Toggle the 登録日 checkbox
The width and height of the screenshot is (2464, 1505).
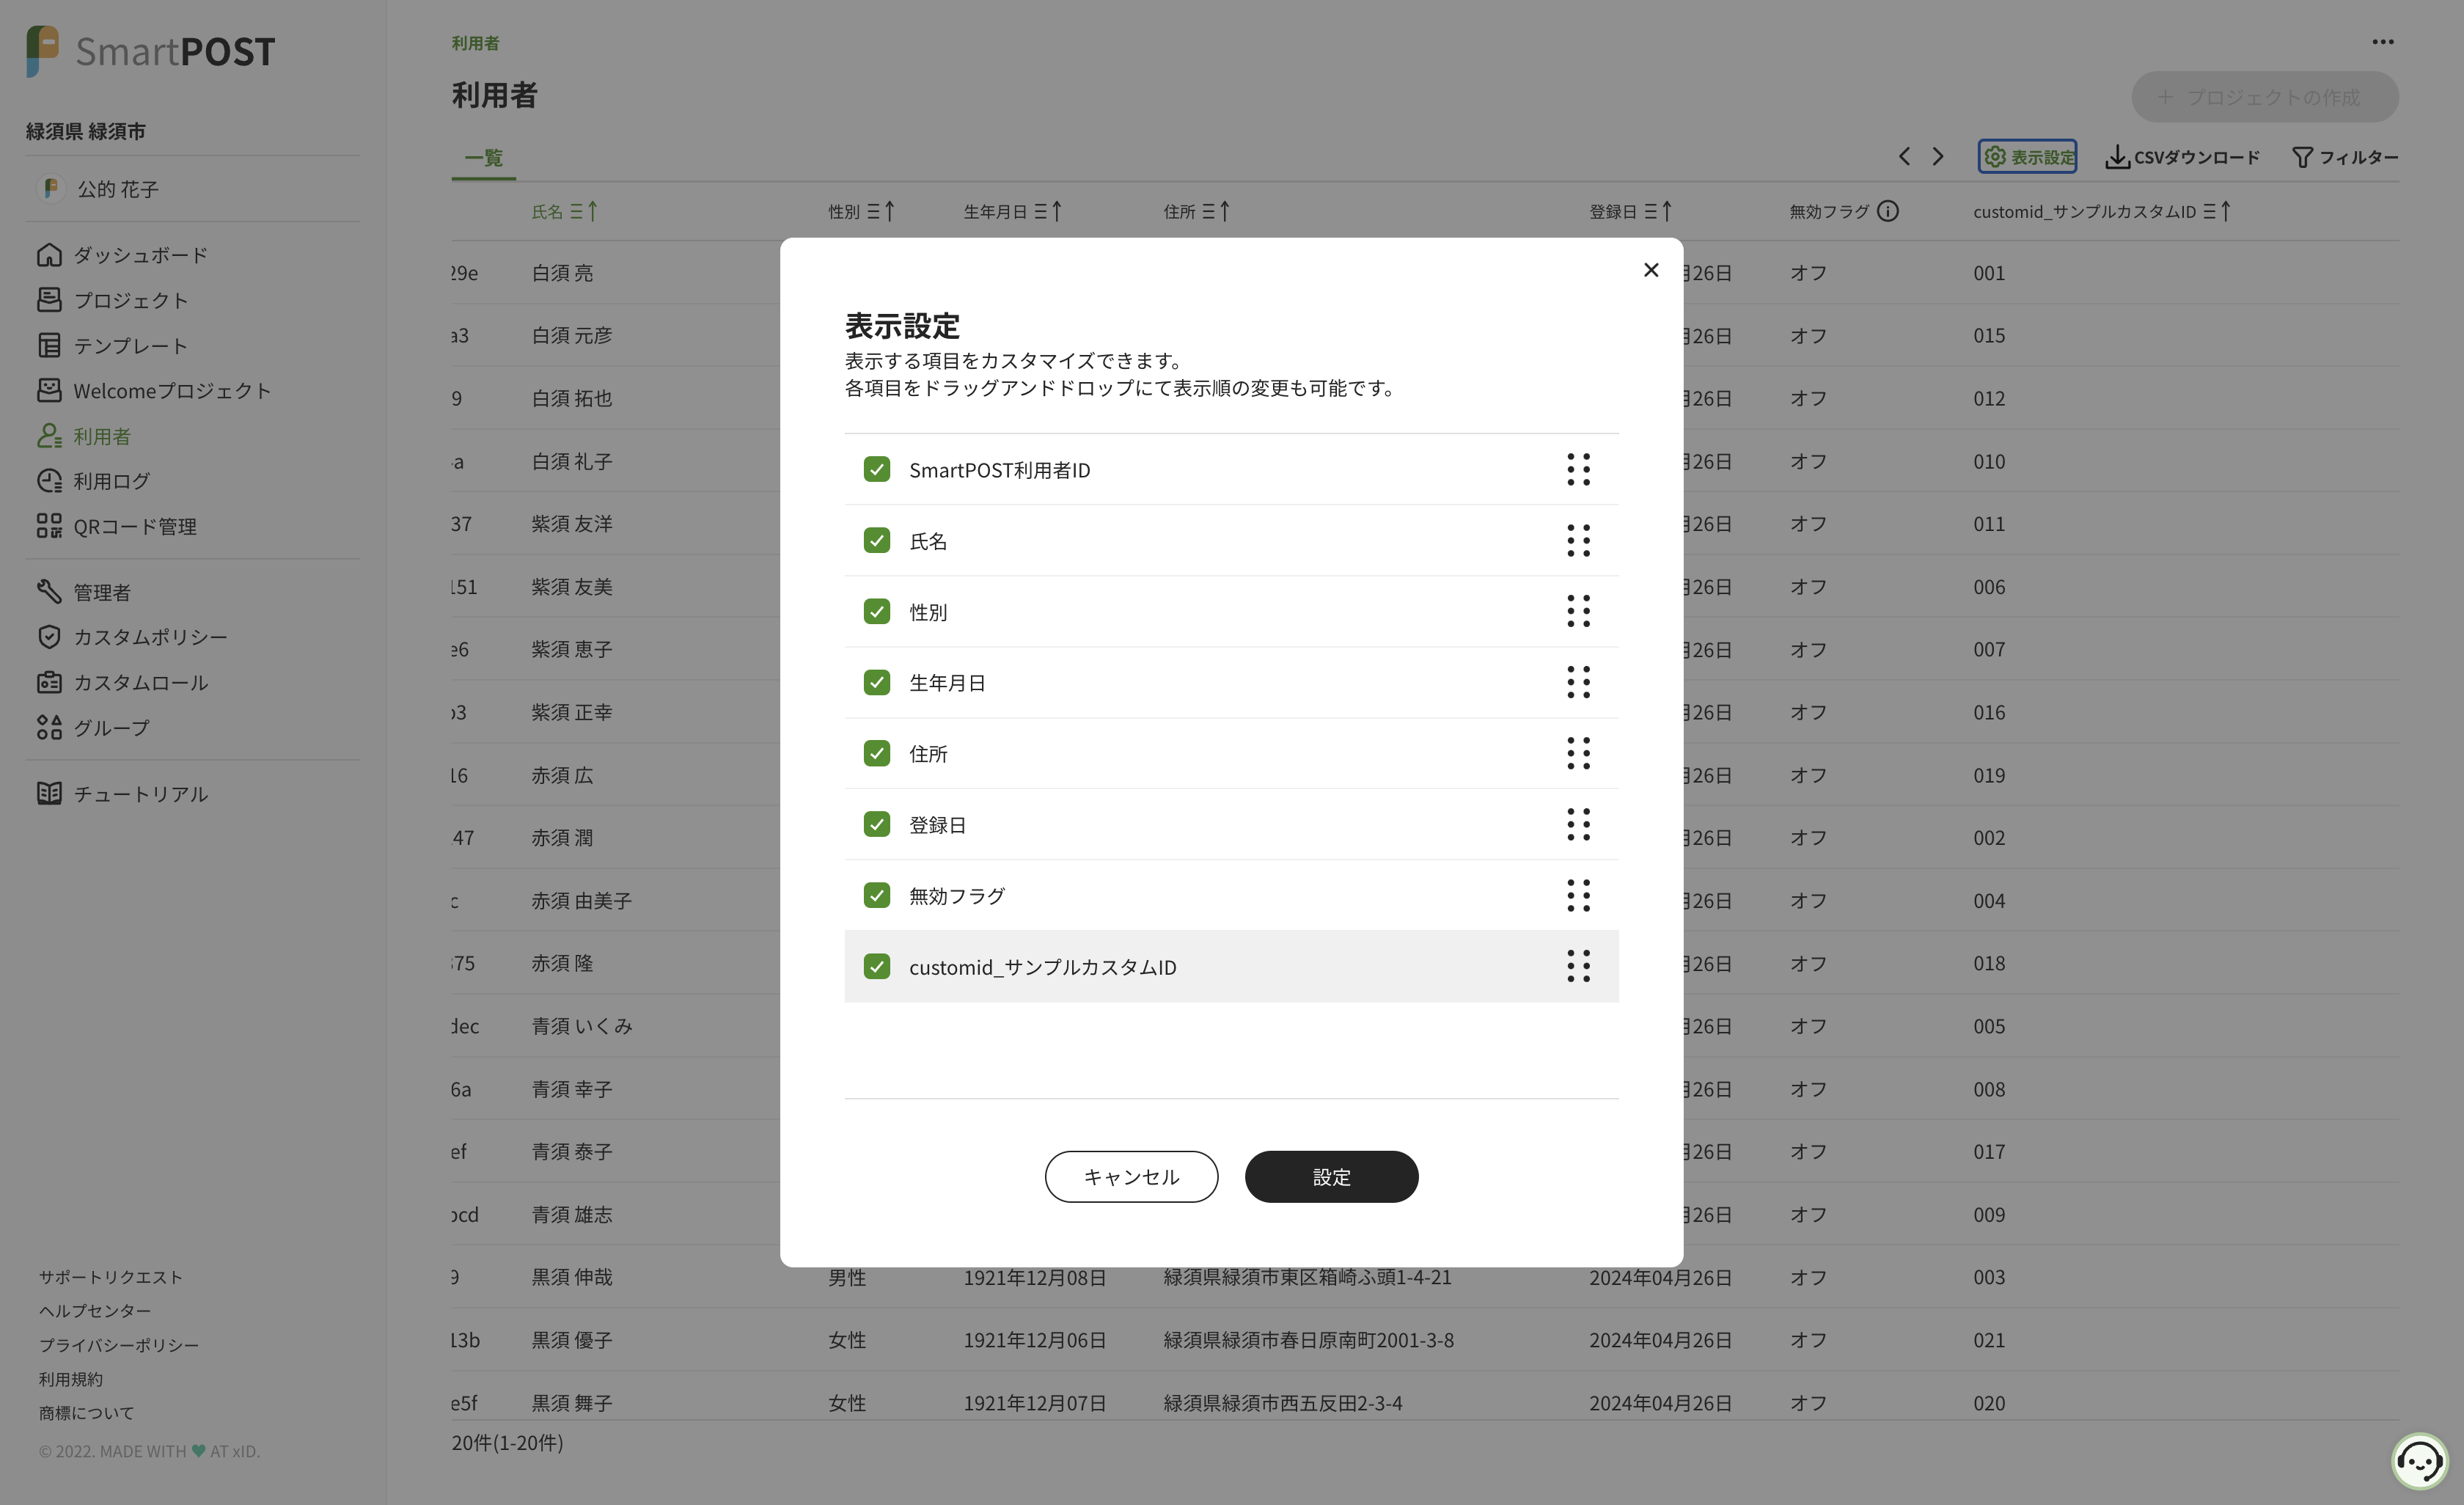point(877,824)
